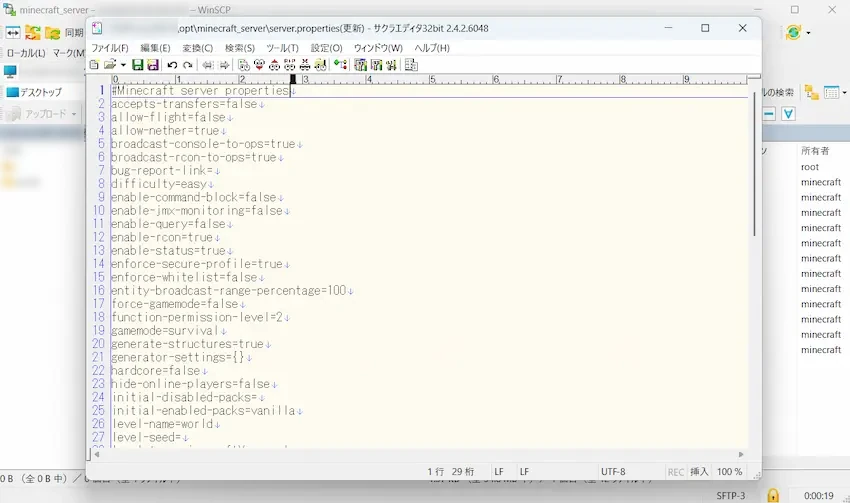Open the Replace dialog icon
The width and height of the screenshot is (850, 503).
coord(289,65)
